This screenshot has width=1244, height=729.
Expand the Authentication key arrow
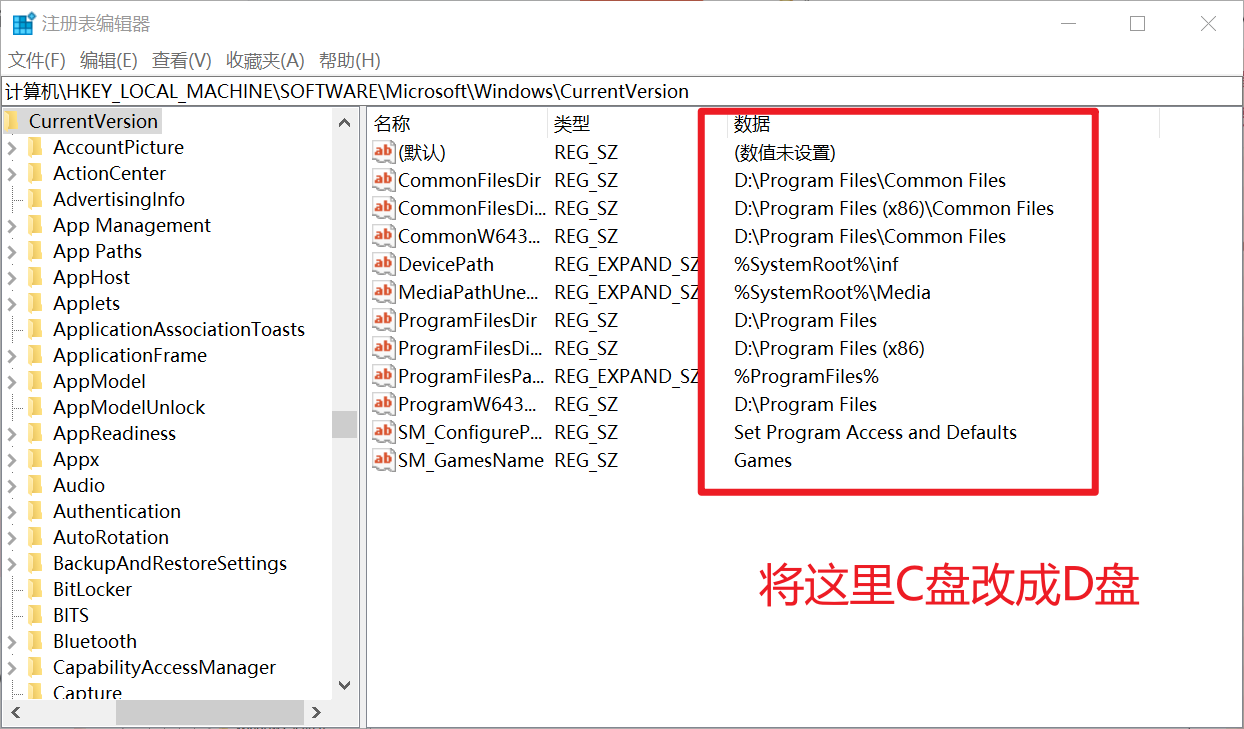(12, 512)
